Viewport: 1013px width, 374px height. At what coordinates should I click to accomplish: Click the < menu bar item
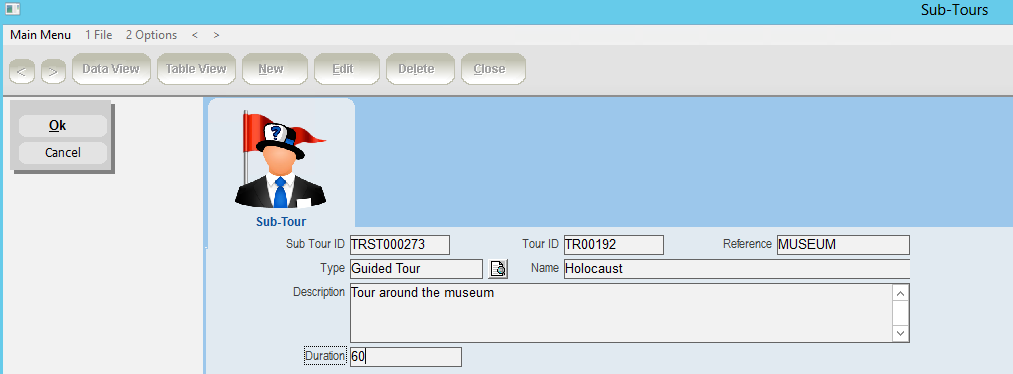pyautogui.click(x=195, y=35)
